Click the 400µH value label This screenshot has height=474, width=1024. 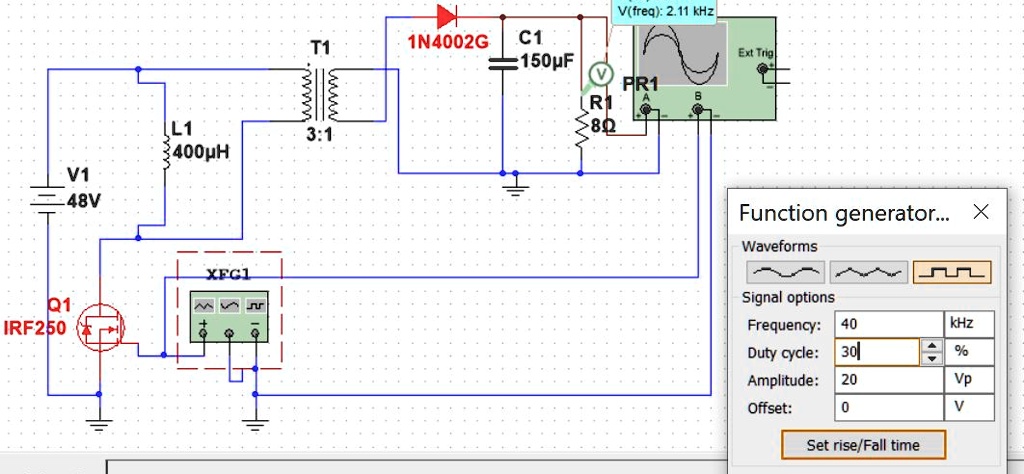point(201,152)
